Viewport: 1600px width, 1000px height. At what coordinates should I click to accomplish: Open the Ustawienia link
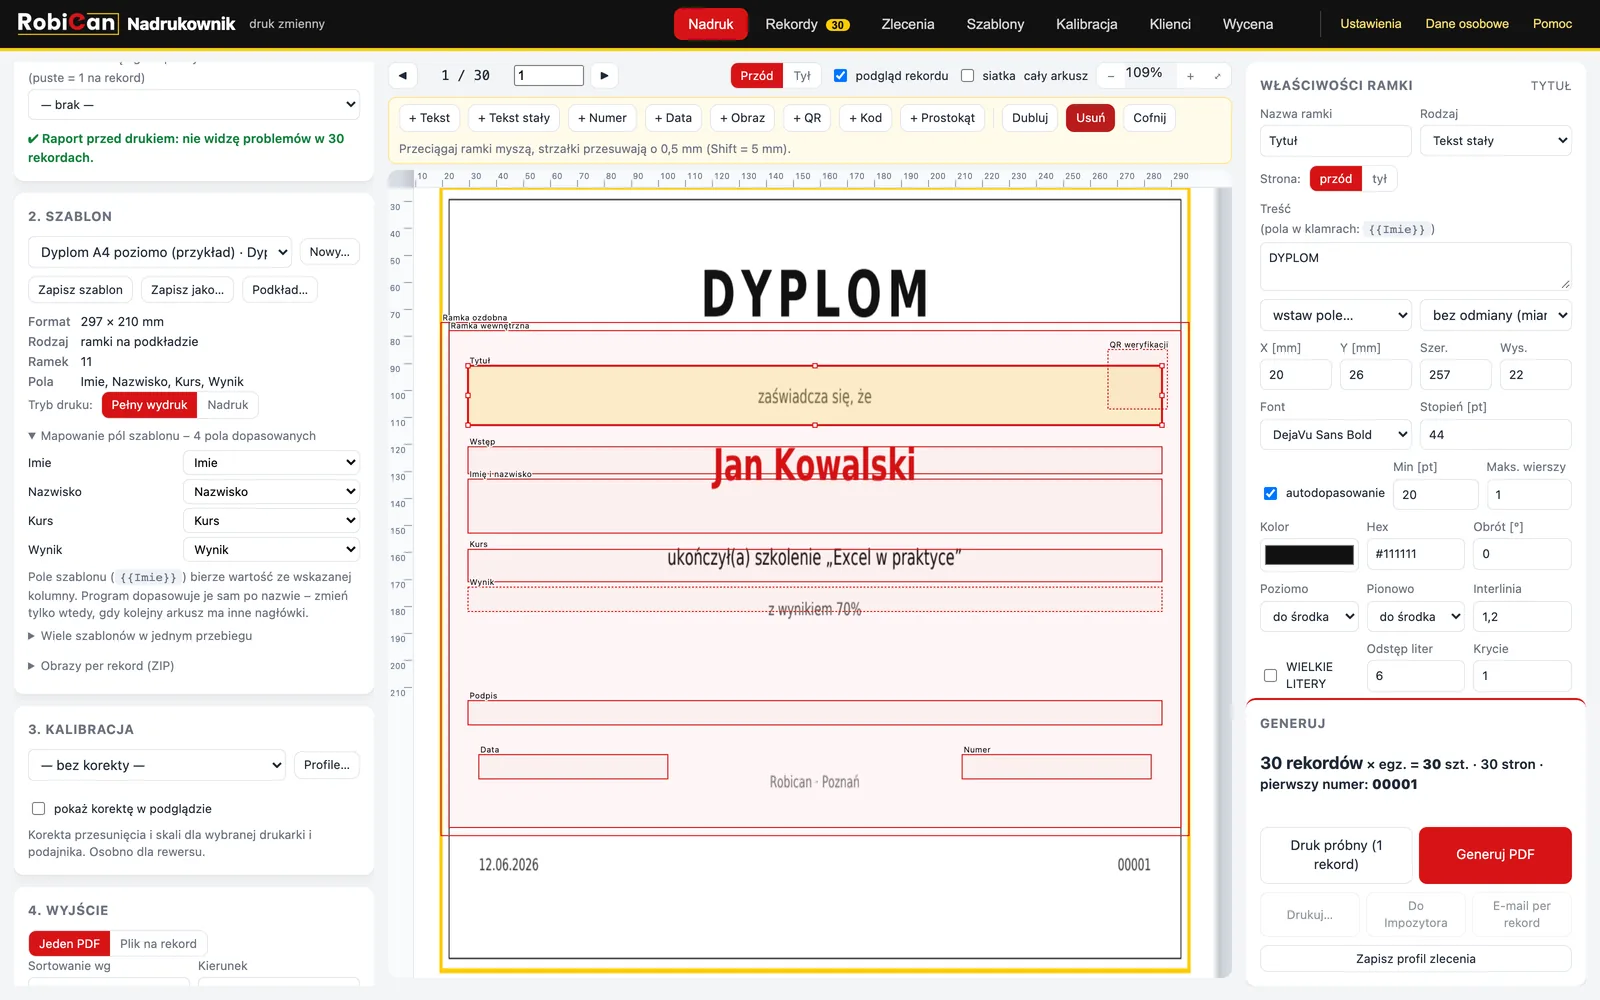coord(1370,24)
